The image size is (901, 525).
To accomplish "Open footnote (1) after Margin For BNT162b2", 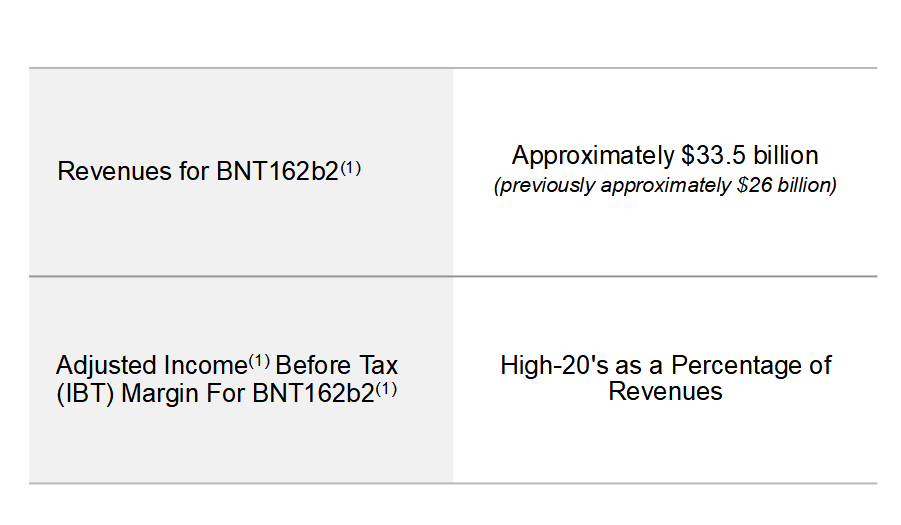I will pyautogui.click(x=386, y=389).
